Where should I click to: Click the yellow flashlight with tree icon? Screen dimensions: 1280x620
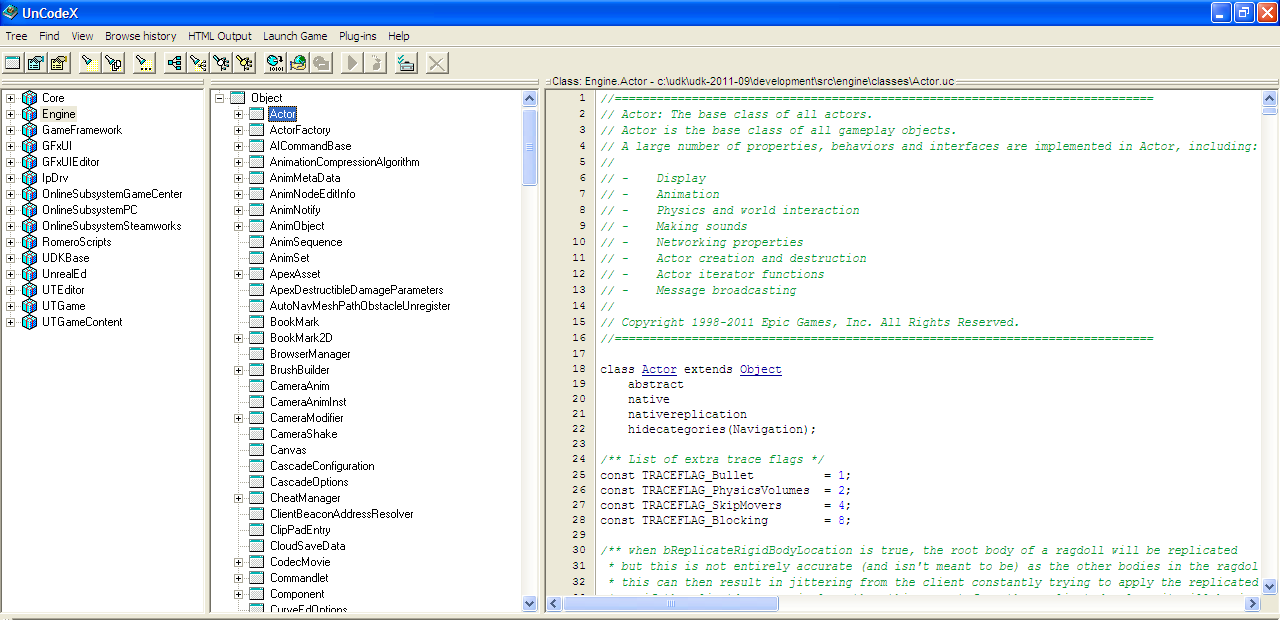244,63
